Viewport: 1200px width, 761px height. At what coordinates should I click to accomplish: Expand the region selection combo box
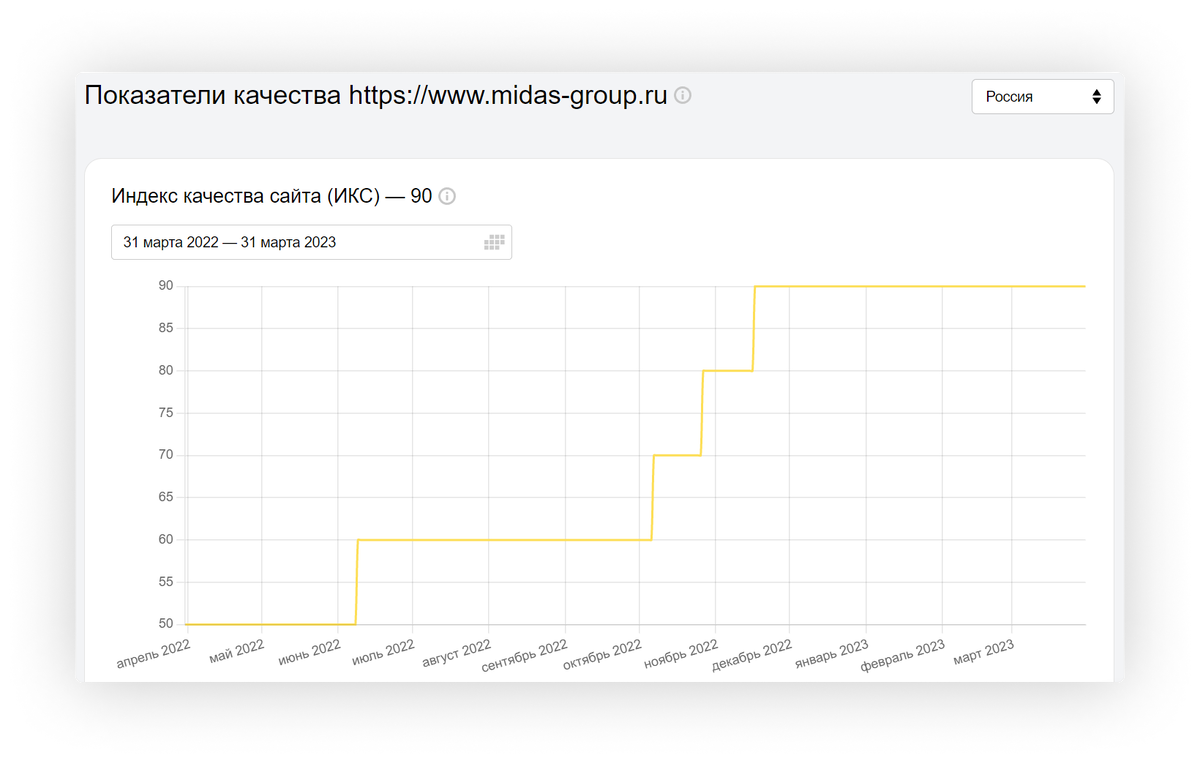pyautogui.click(x=1043, y=96)
